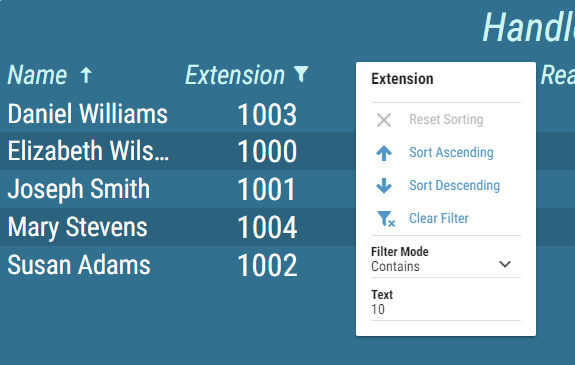Click the Reset Sorting X icon
The width and height of the screenshot is (575, 365).
[x=384, y=120]
